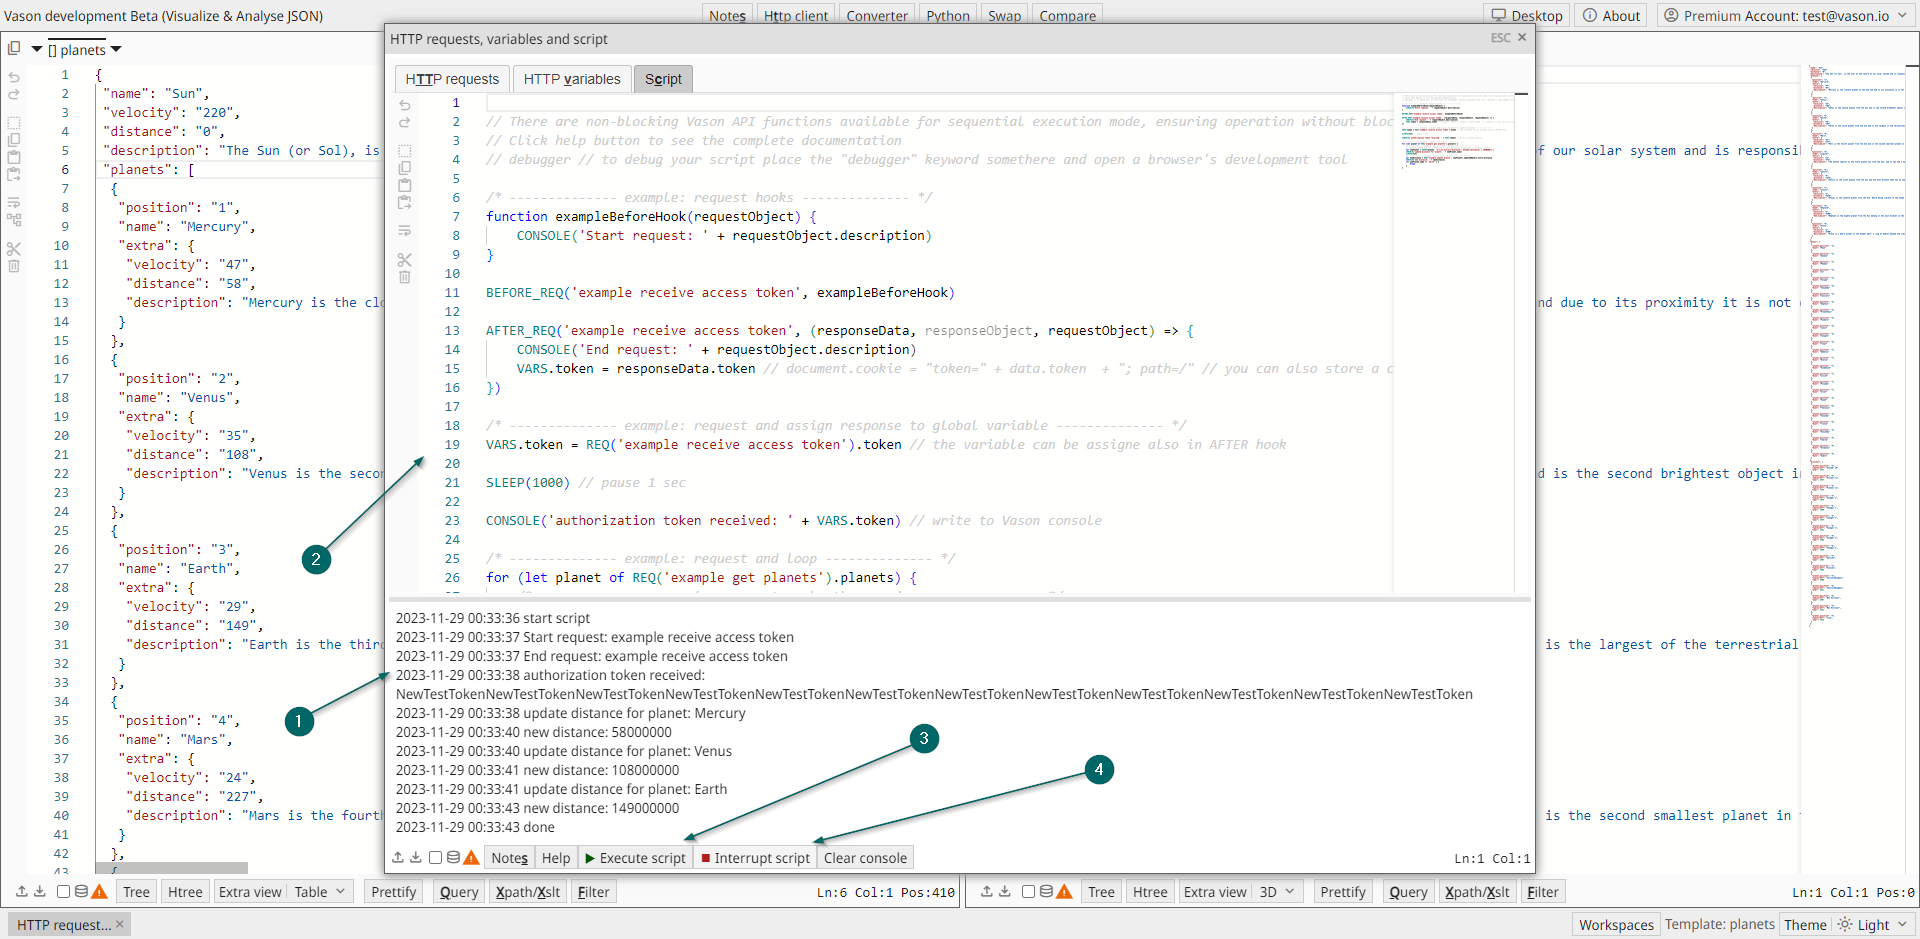Switch to HTTP requests tab
The image size is (1920, 939).
(452, 79)
